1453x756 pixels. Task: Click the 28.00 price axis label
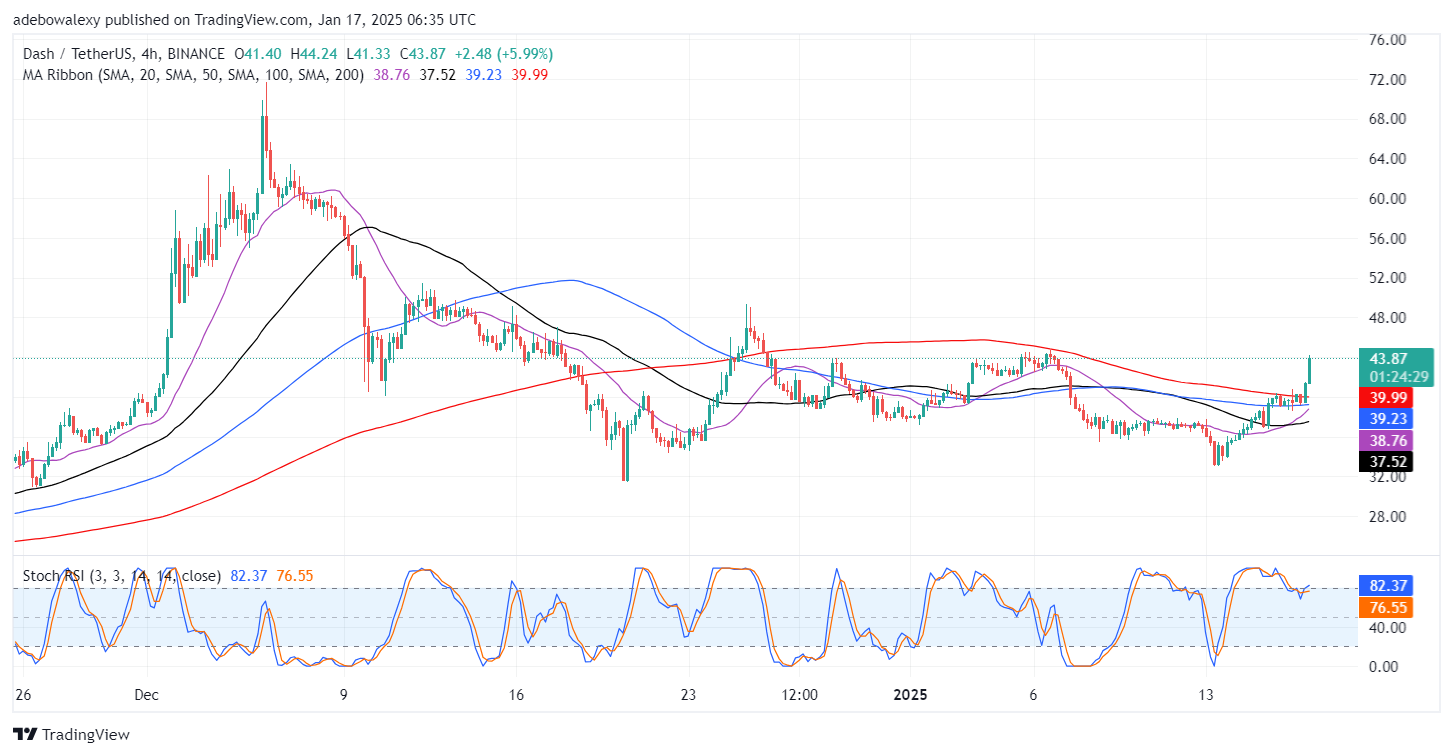1387,517
